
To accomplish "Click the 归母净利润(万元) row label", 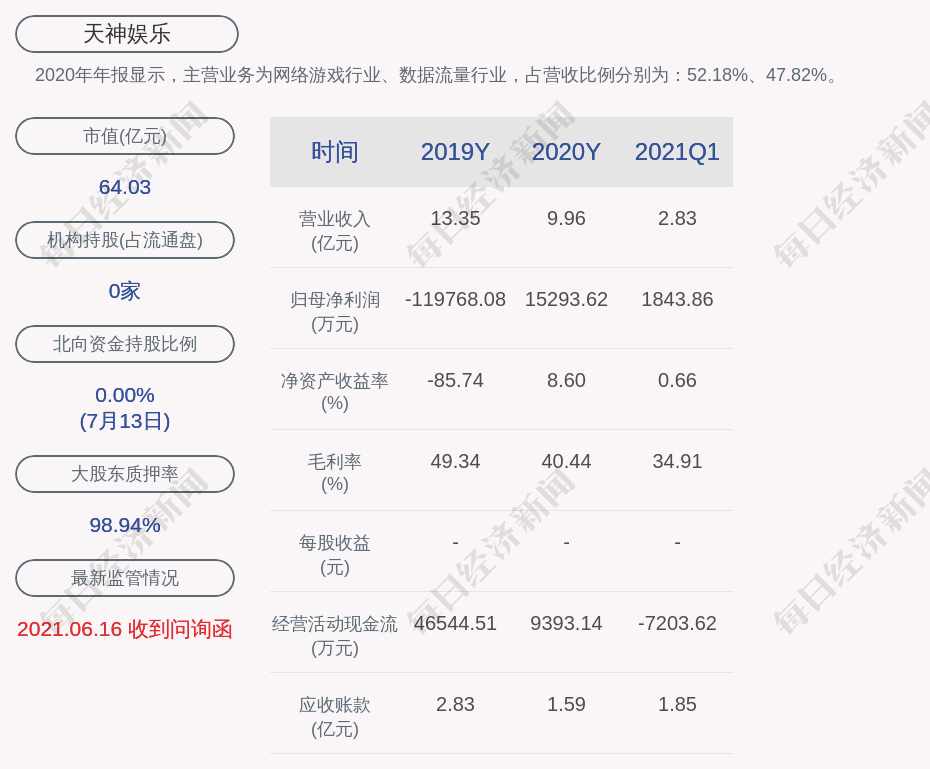I will click(334, 311).
